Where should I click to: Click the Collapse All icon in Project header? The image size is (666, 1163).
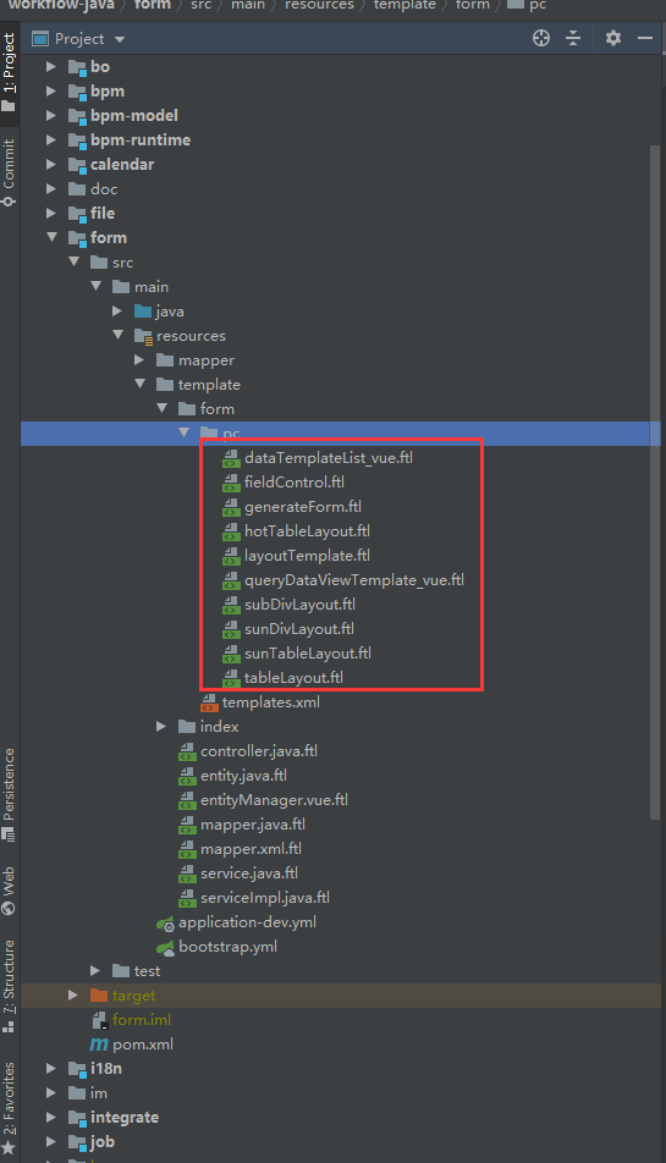573,39
